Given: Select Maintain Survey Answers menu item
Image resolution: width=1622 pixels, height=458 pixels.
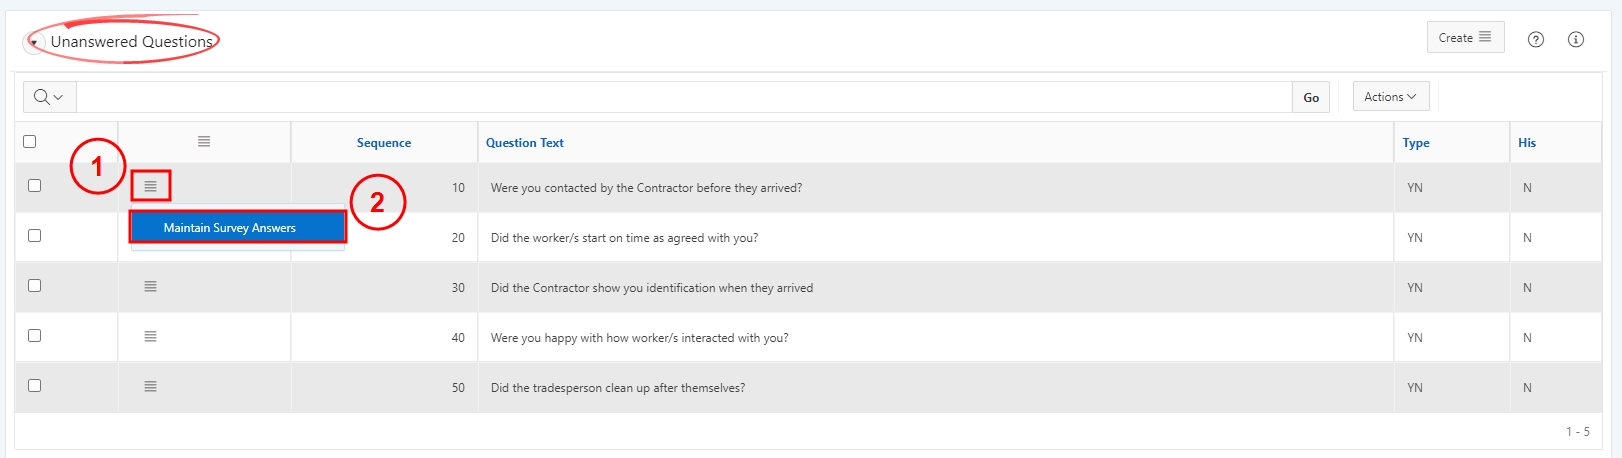Looking at the screenshot, I should [238, 228].
